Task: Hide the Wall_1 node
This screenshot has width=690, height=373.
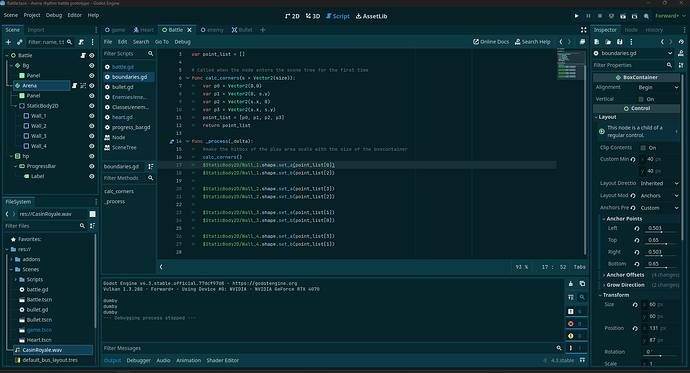Action: (x=92, y=116)
